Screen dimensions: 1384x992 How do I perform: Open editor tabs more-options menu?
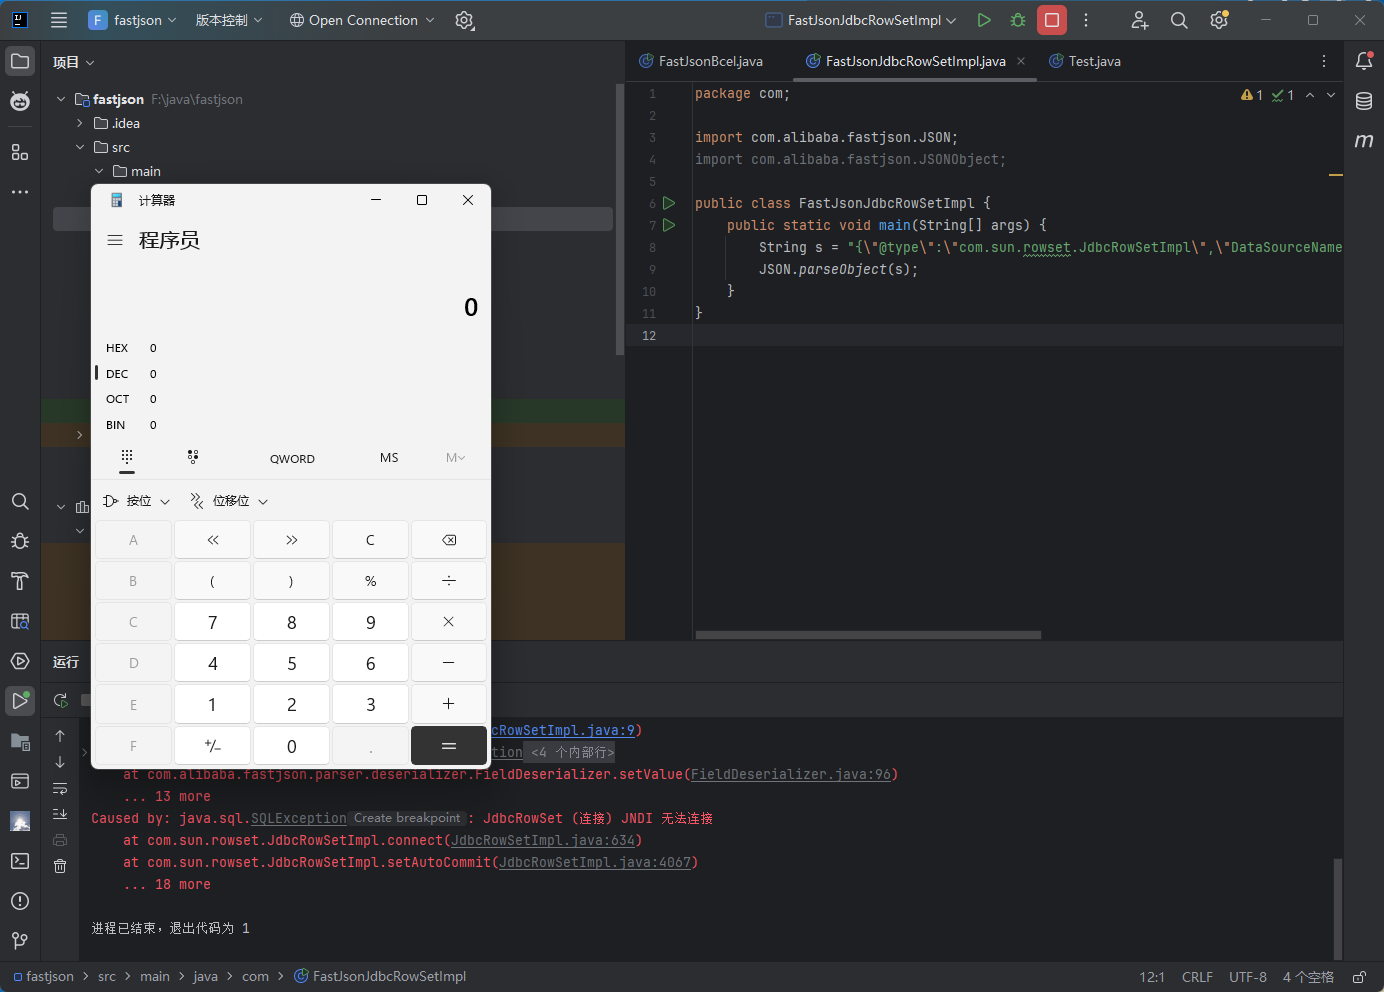pyautogui.click(x=1324, y=61)
